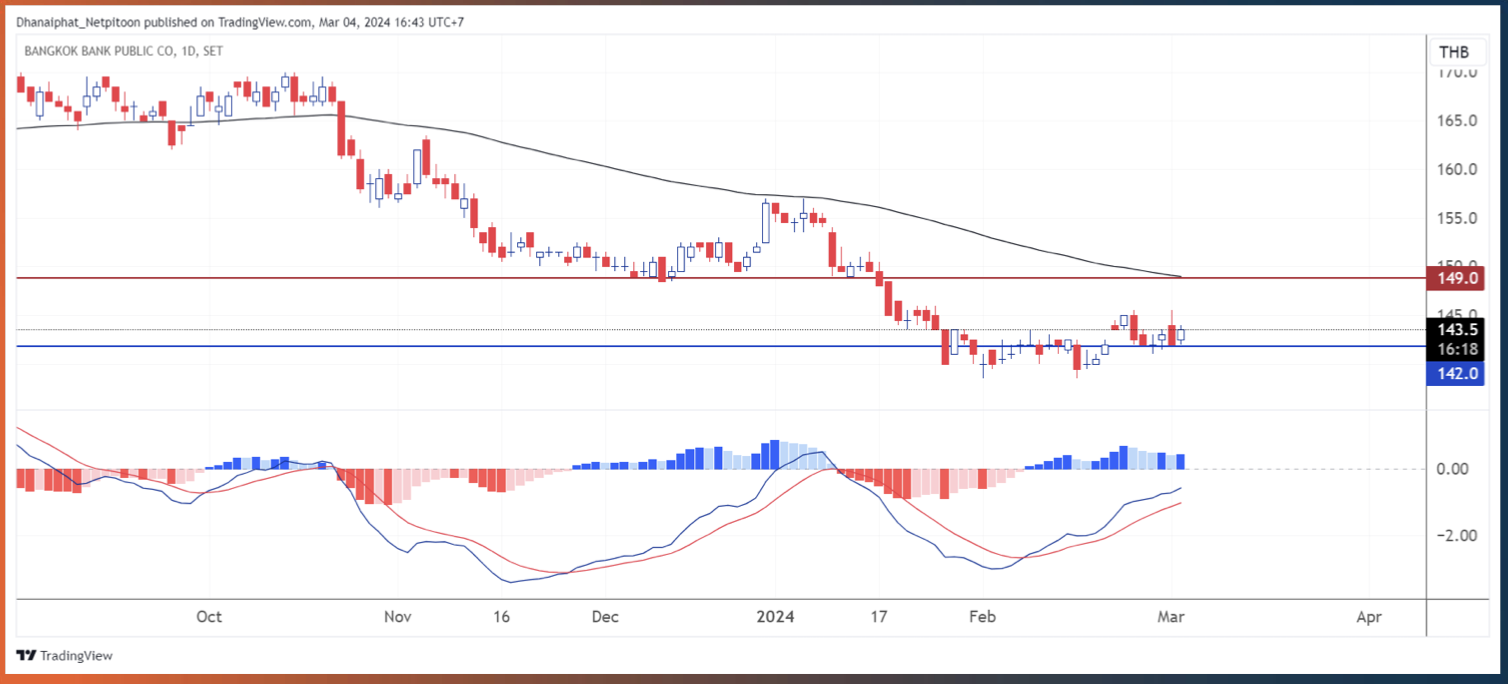The height and width of the screenshot is (684, 1508).
Task: Select the red 149.0 price label
Action: click(1455, 278)
